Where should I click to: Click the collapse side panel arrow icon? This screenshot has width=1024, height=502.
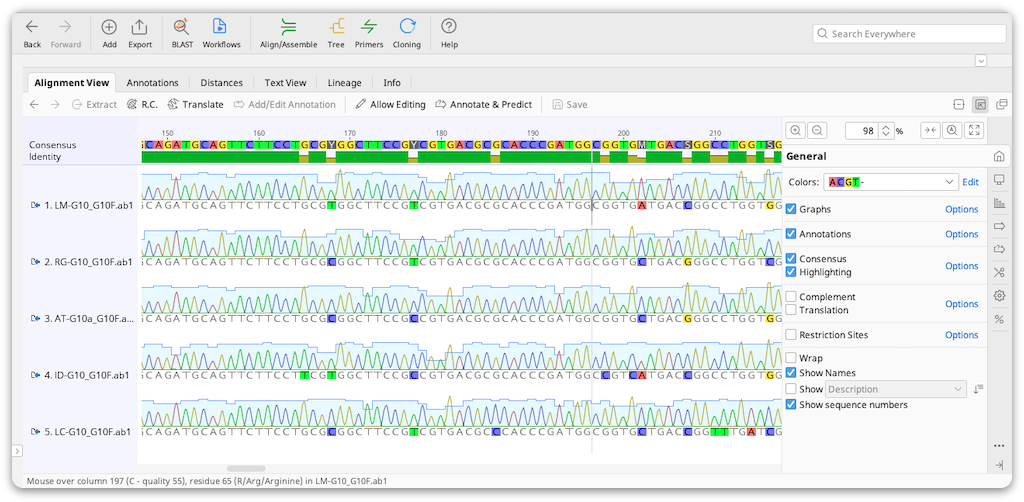click(999, 465)
